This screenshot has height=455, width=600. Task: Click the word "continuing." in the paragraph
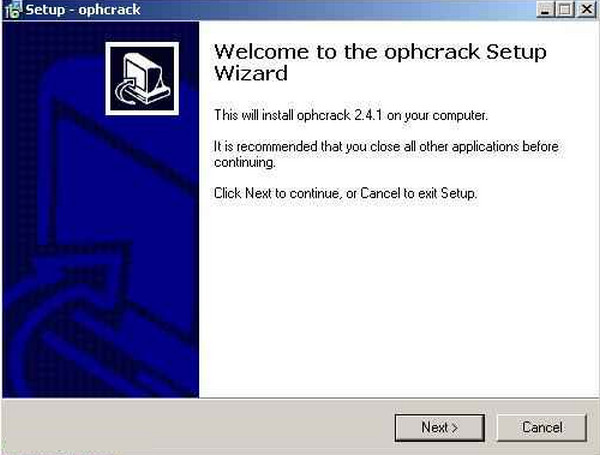coord(245,163)
